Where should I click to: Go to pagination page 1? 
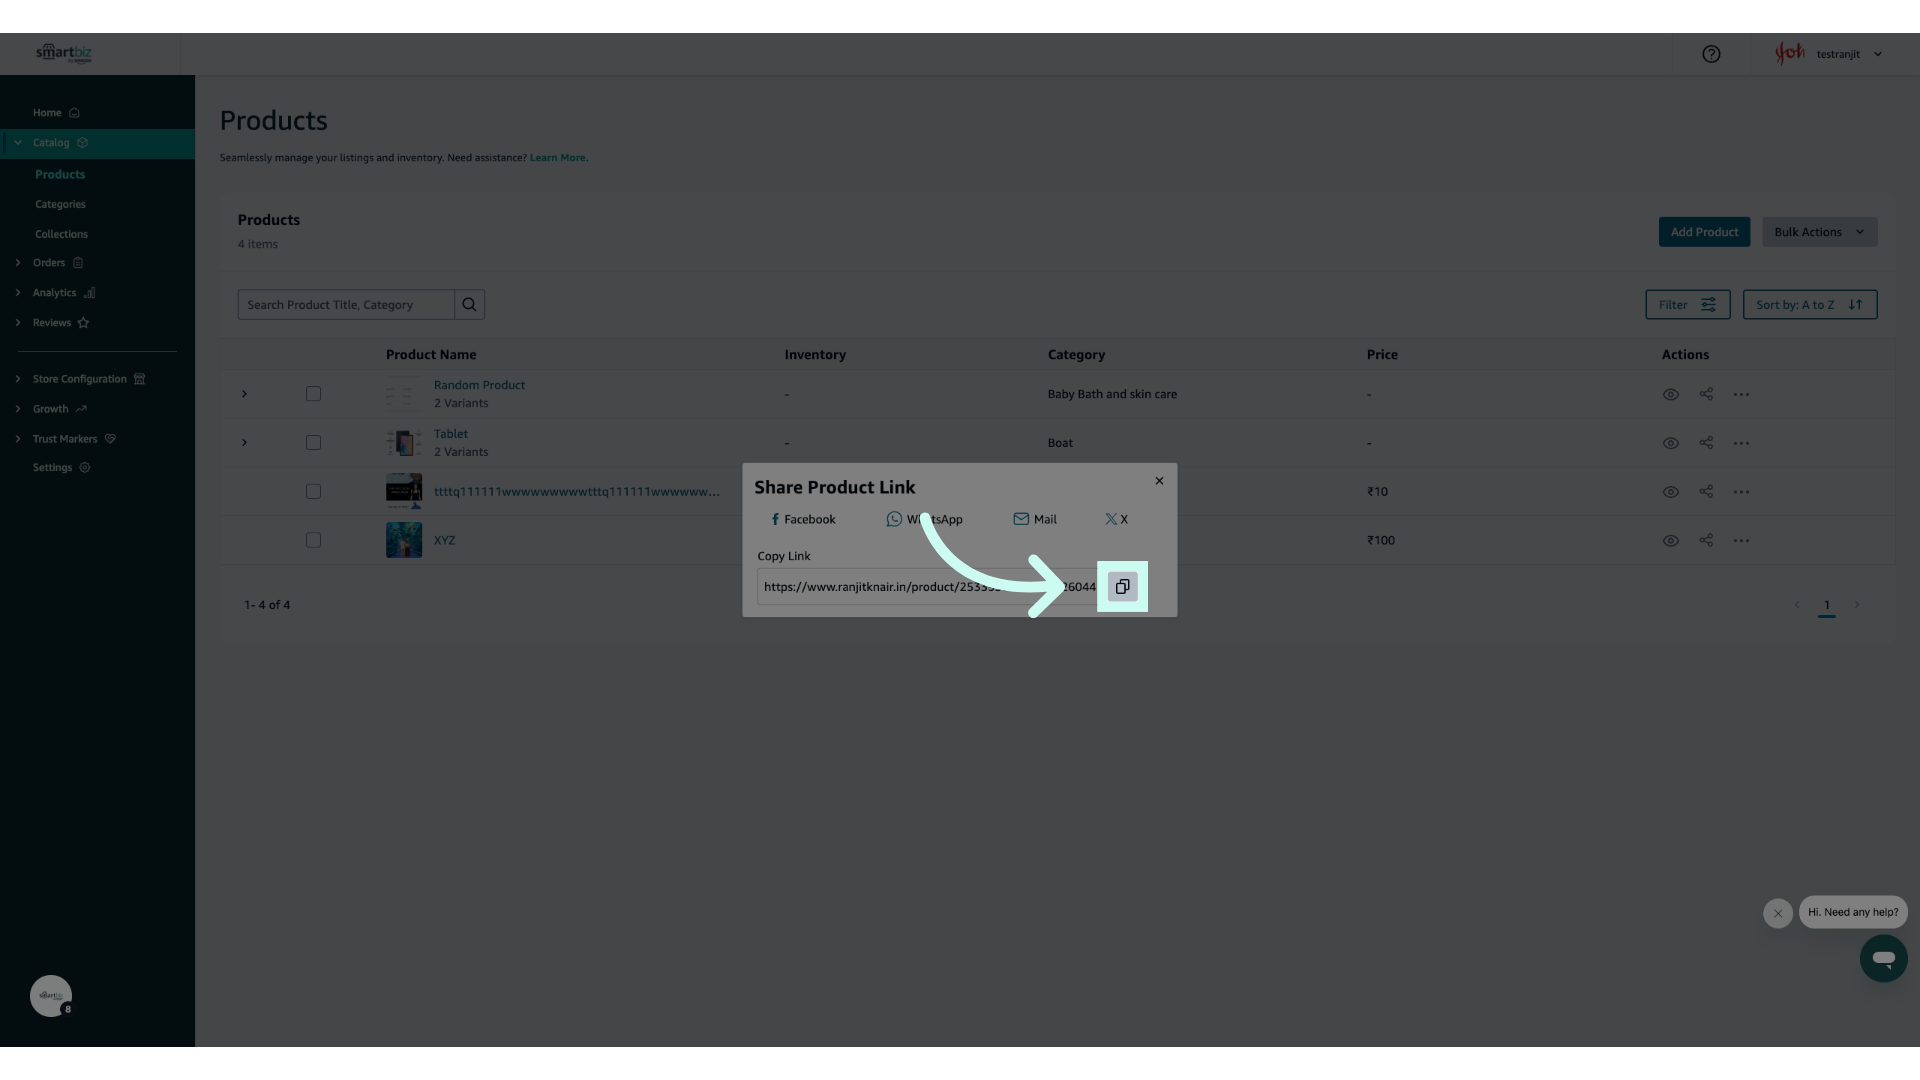click(x=1826, y=605)
